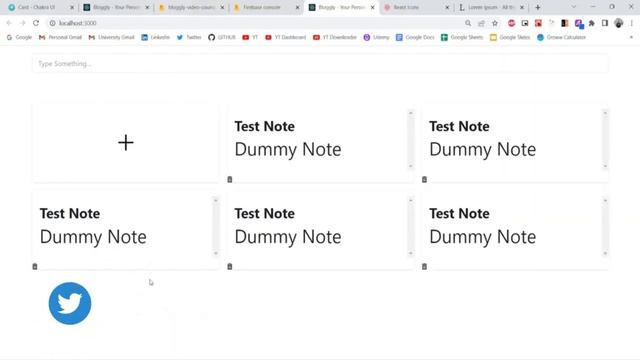Screen dimensions: 640x360
Task: Open the YT Downloader bookmark
Action: tap(335, 37)
